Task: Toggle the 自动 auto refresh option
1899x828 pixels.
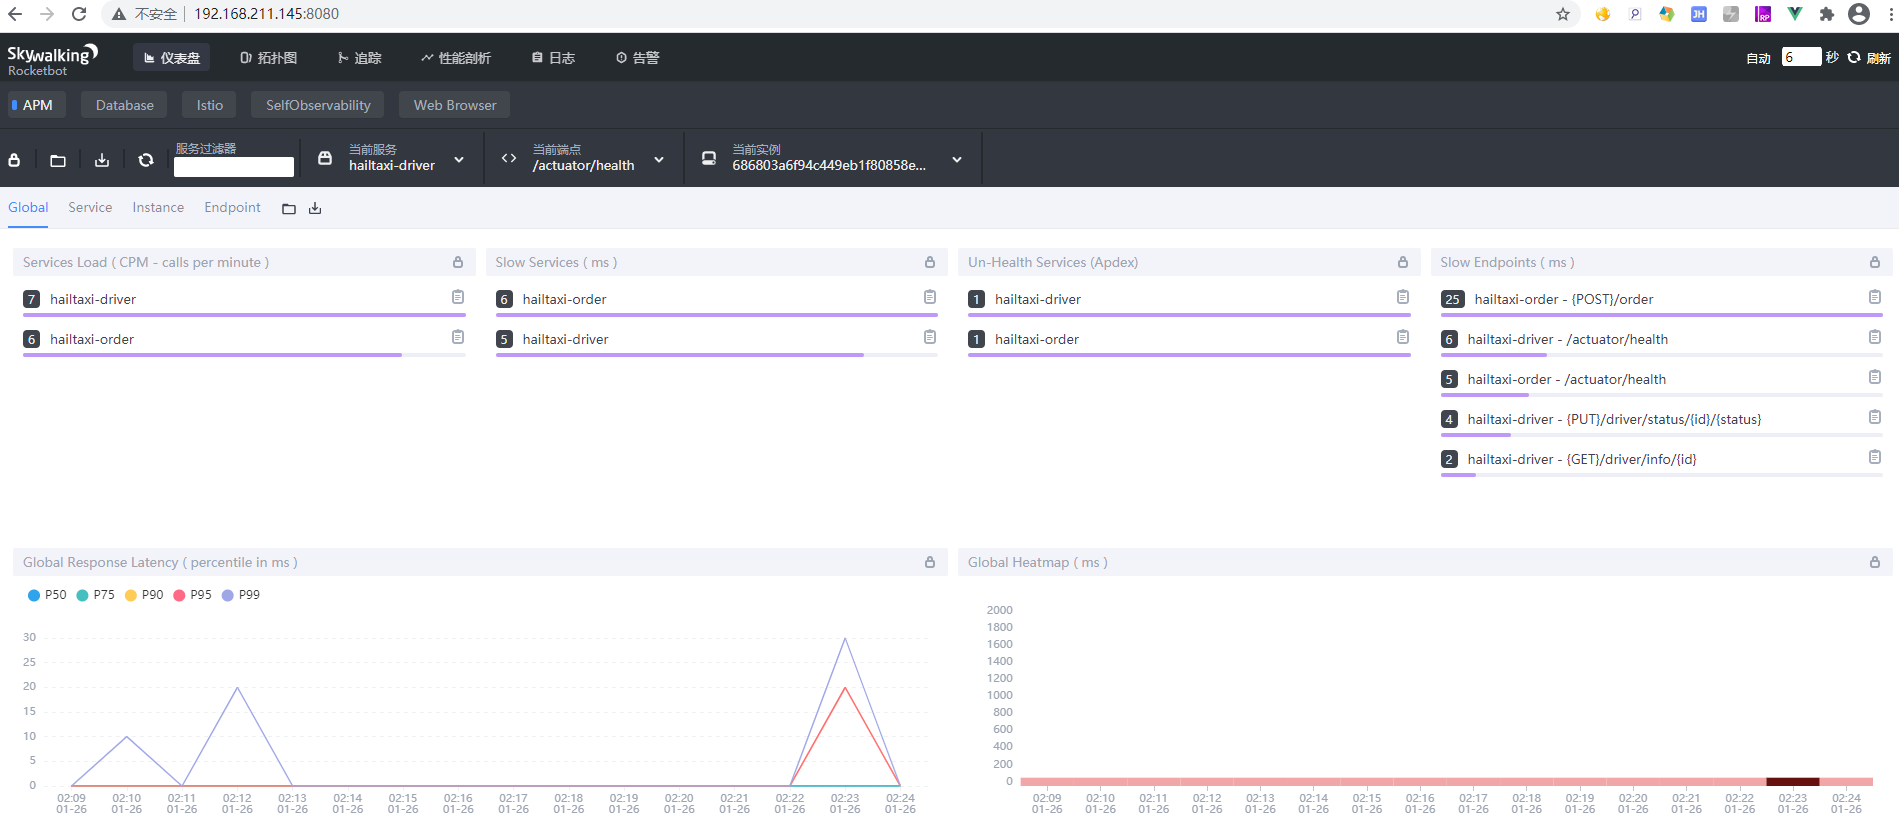Action: coord(1758,58)
